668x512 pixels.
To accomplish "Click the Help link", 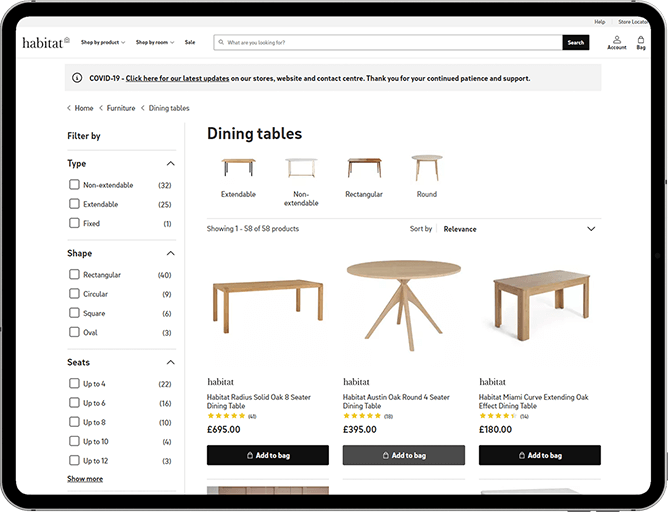I will [x=600, y=22].
